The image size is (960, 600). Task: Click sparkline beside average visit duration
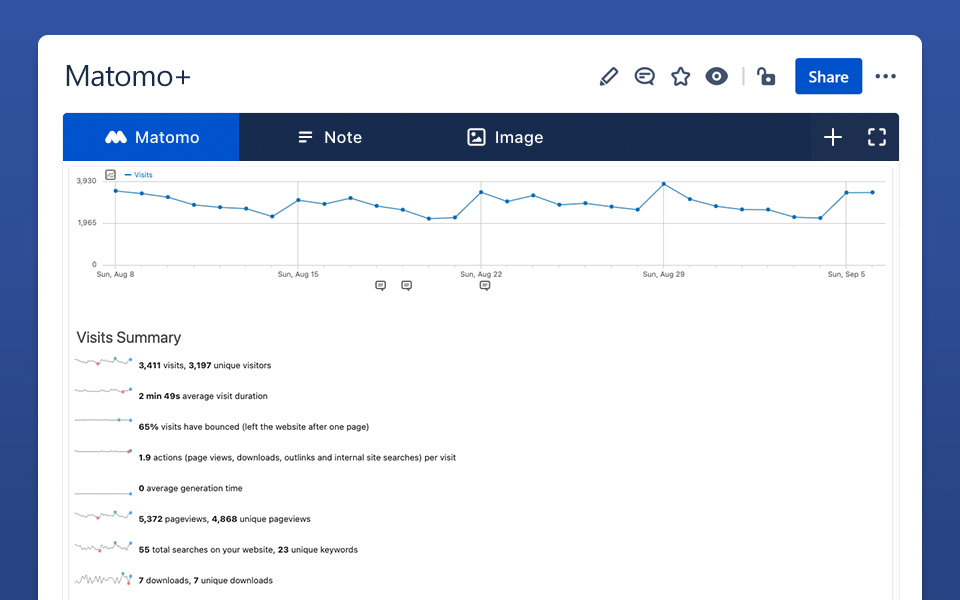coord(103,391)
